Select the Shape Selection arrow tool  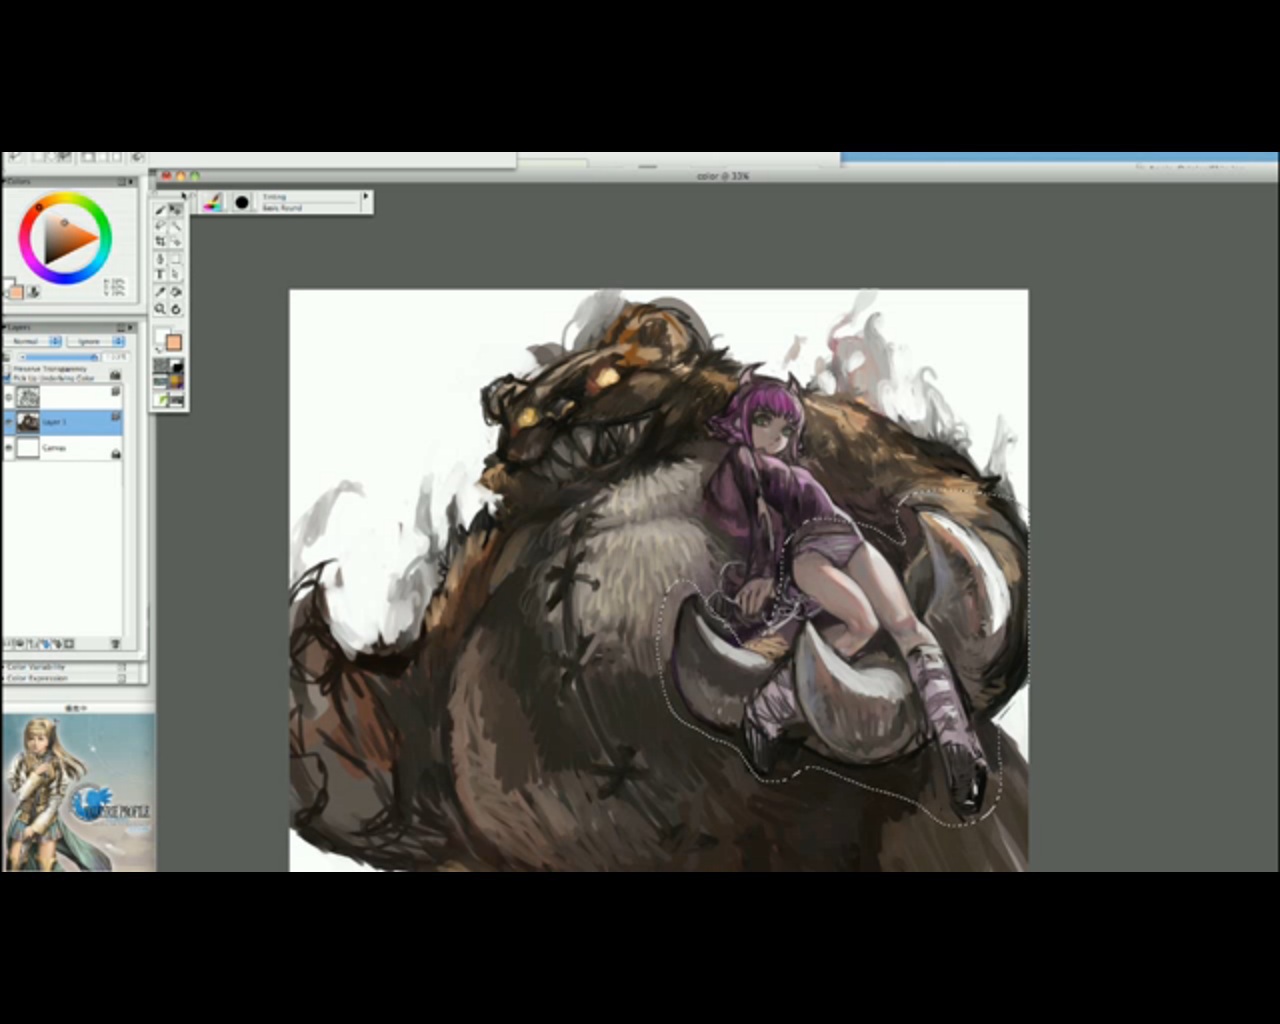coord(176,275)
